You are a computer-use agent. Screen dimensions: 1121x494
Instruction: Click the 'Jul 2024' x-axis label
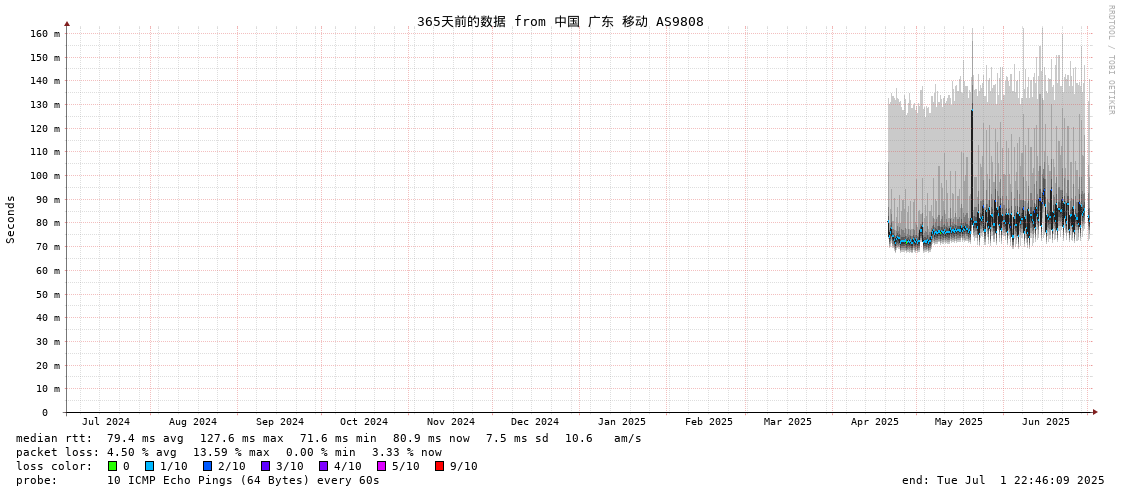[106, 422]
